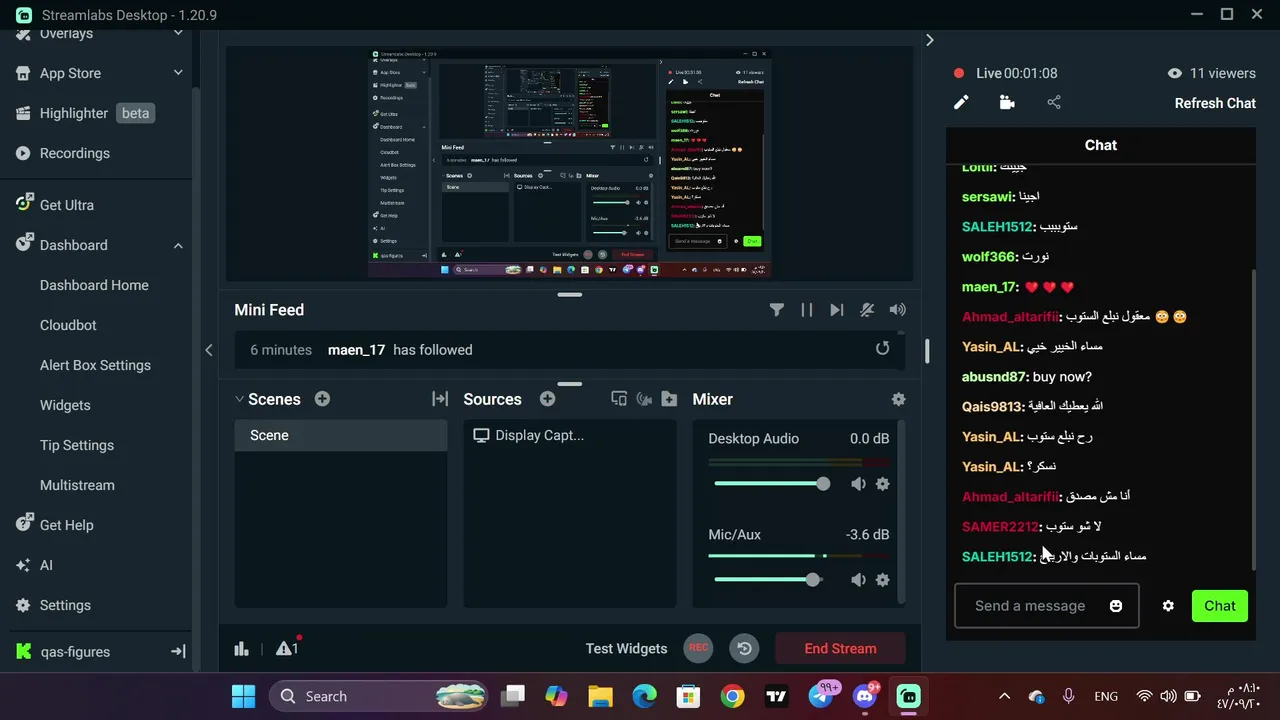
Task: Toggle studio mode icon in Sources header
Action: point(619,399)
